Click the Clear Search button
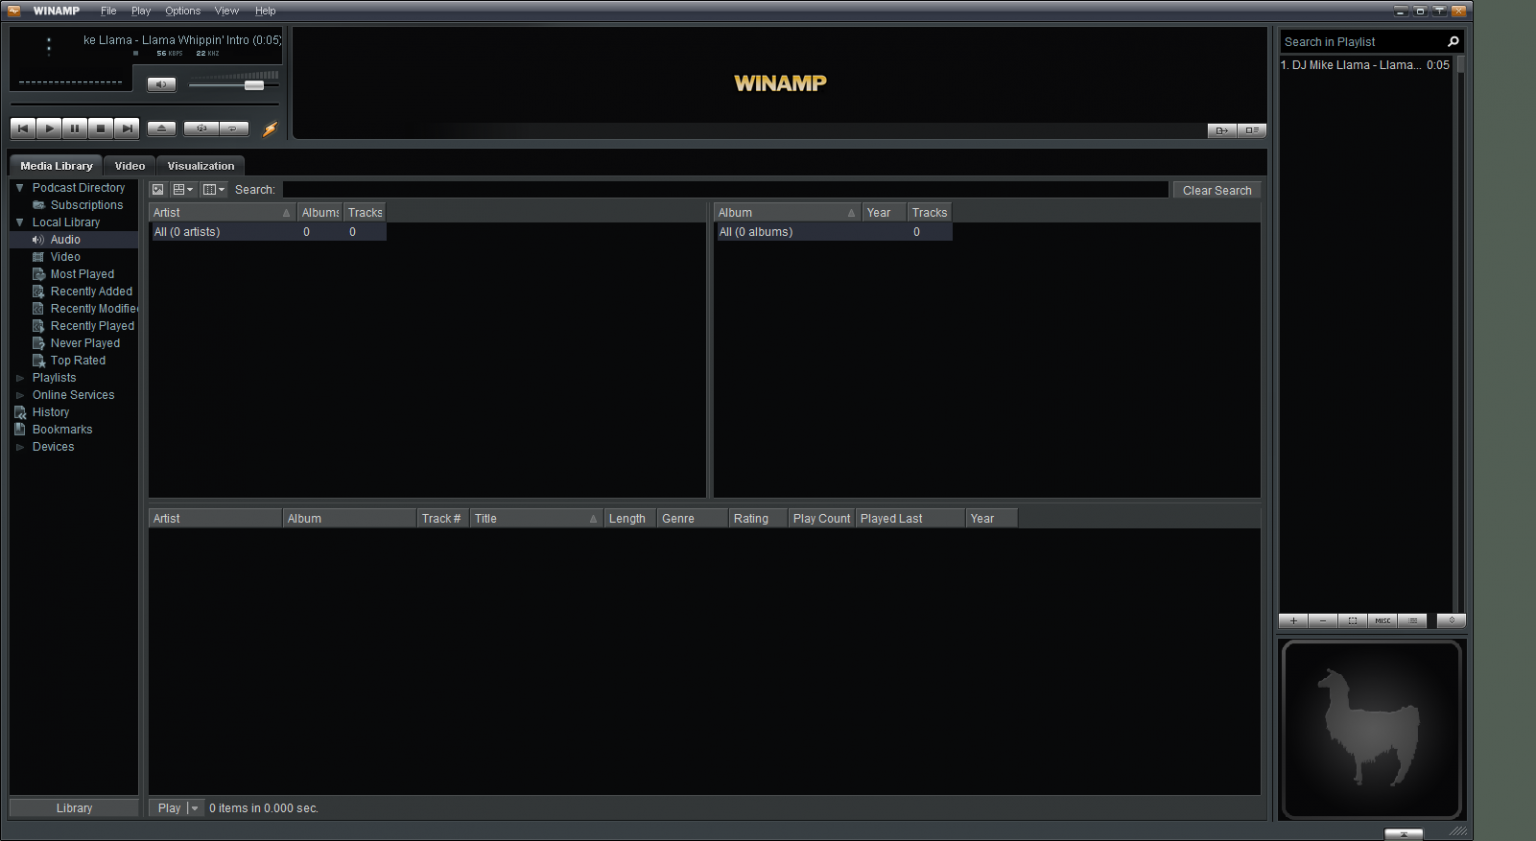The height and width of the screenshot is (841, 1536). click(1216, 190)
